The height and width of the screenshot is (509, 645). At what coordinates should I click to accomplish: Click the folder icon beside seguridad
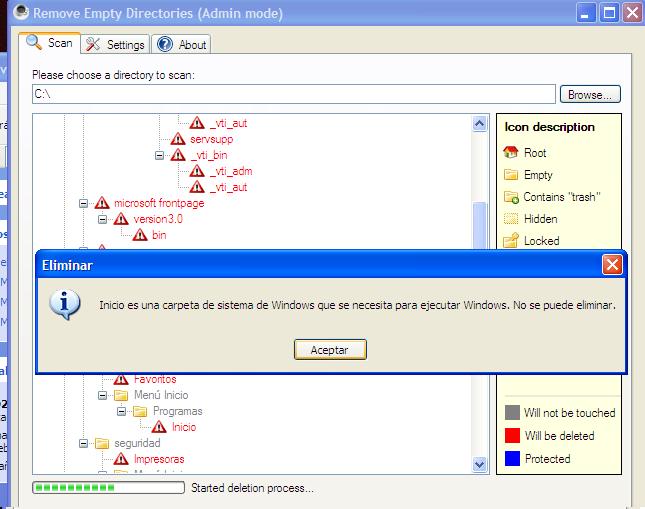[x=102, y=443]
